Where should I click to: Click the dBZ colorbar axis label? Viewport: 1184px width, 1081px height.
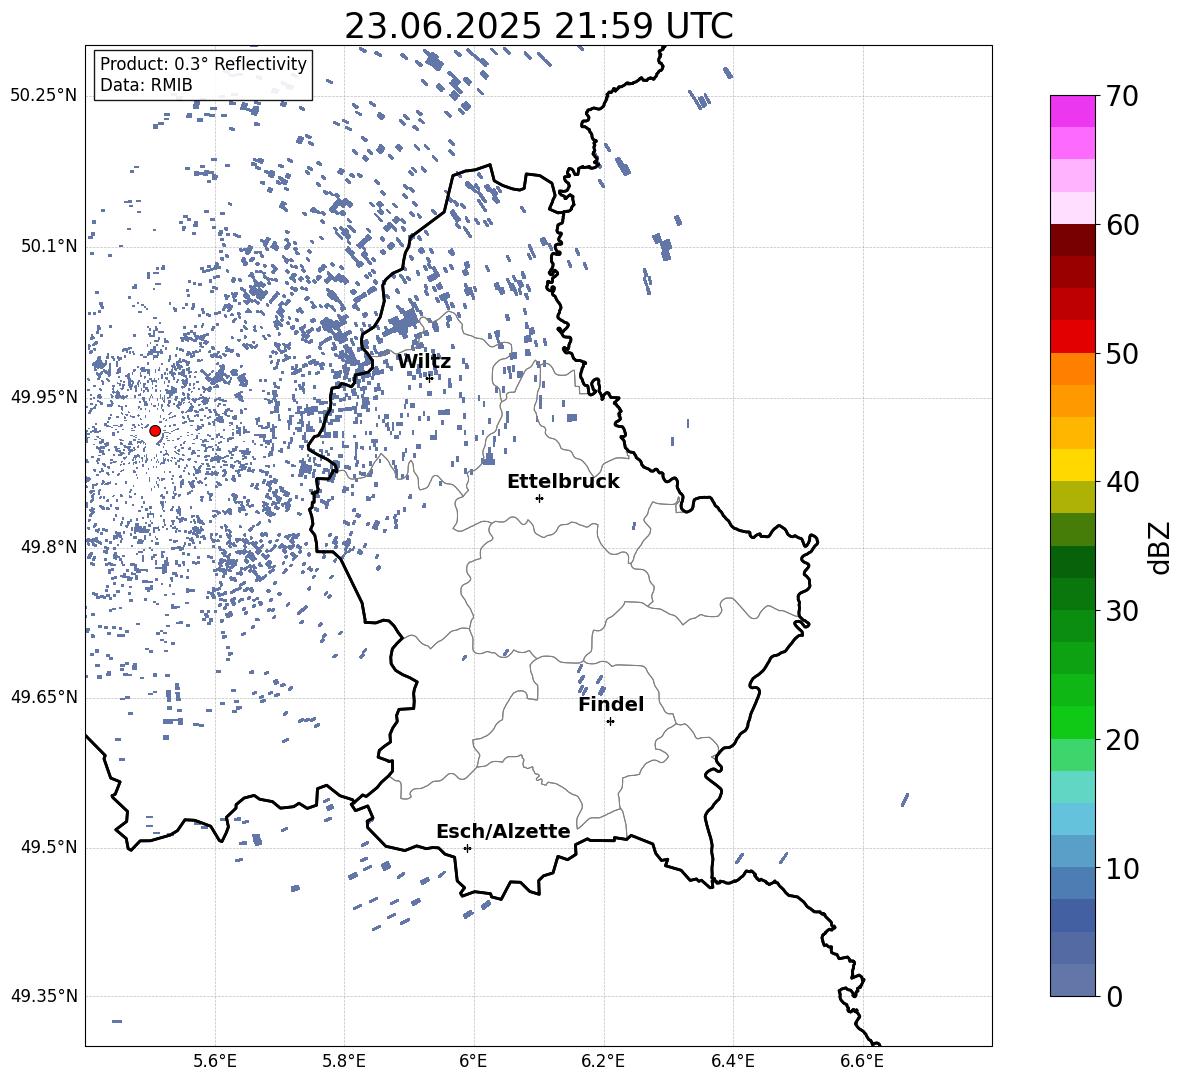pos(1161,547)
